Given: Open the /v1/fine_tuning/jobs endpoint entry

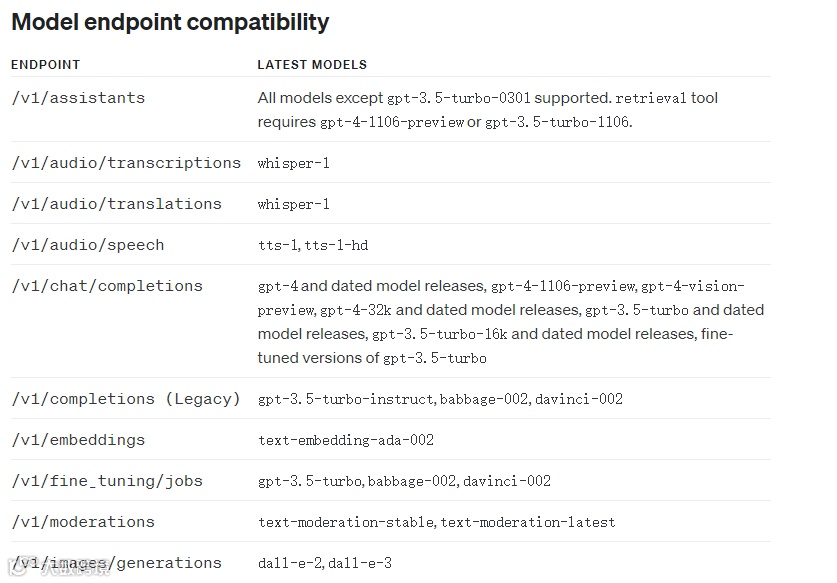Looking at the screenshot, I should [107, 481].
